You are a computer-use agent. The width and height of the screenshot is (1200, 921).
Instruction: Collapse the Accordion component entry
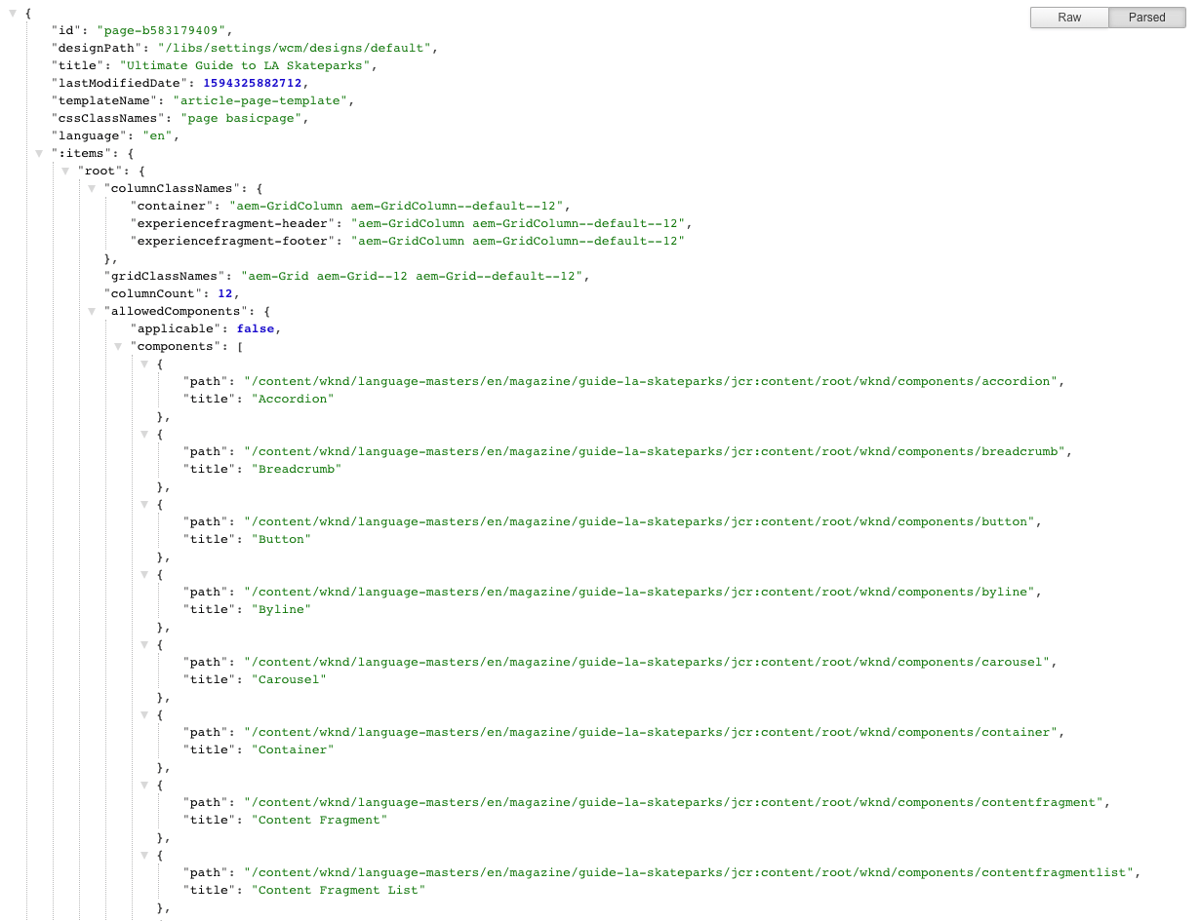[143, 364]
